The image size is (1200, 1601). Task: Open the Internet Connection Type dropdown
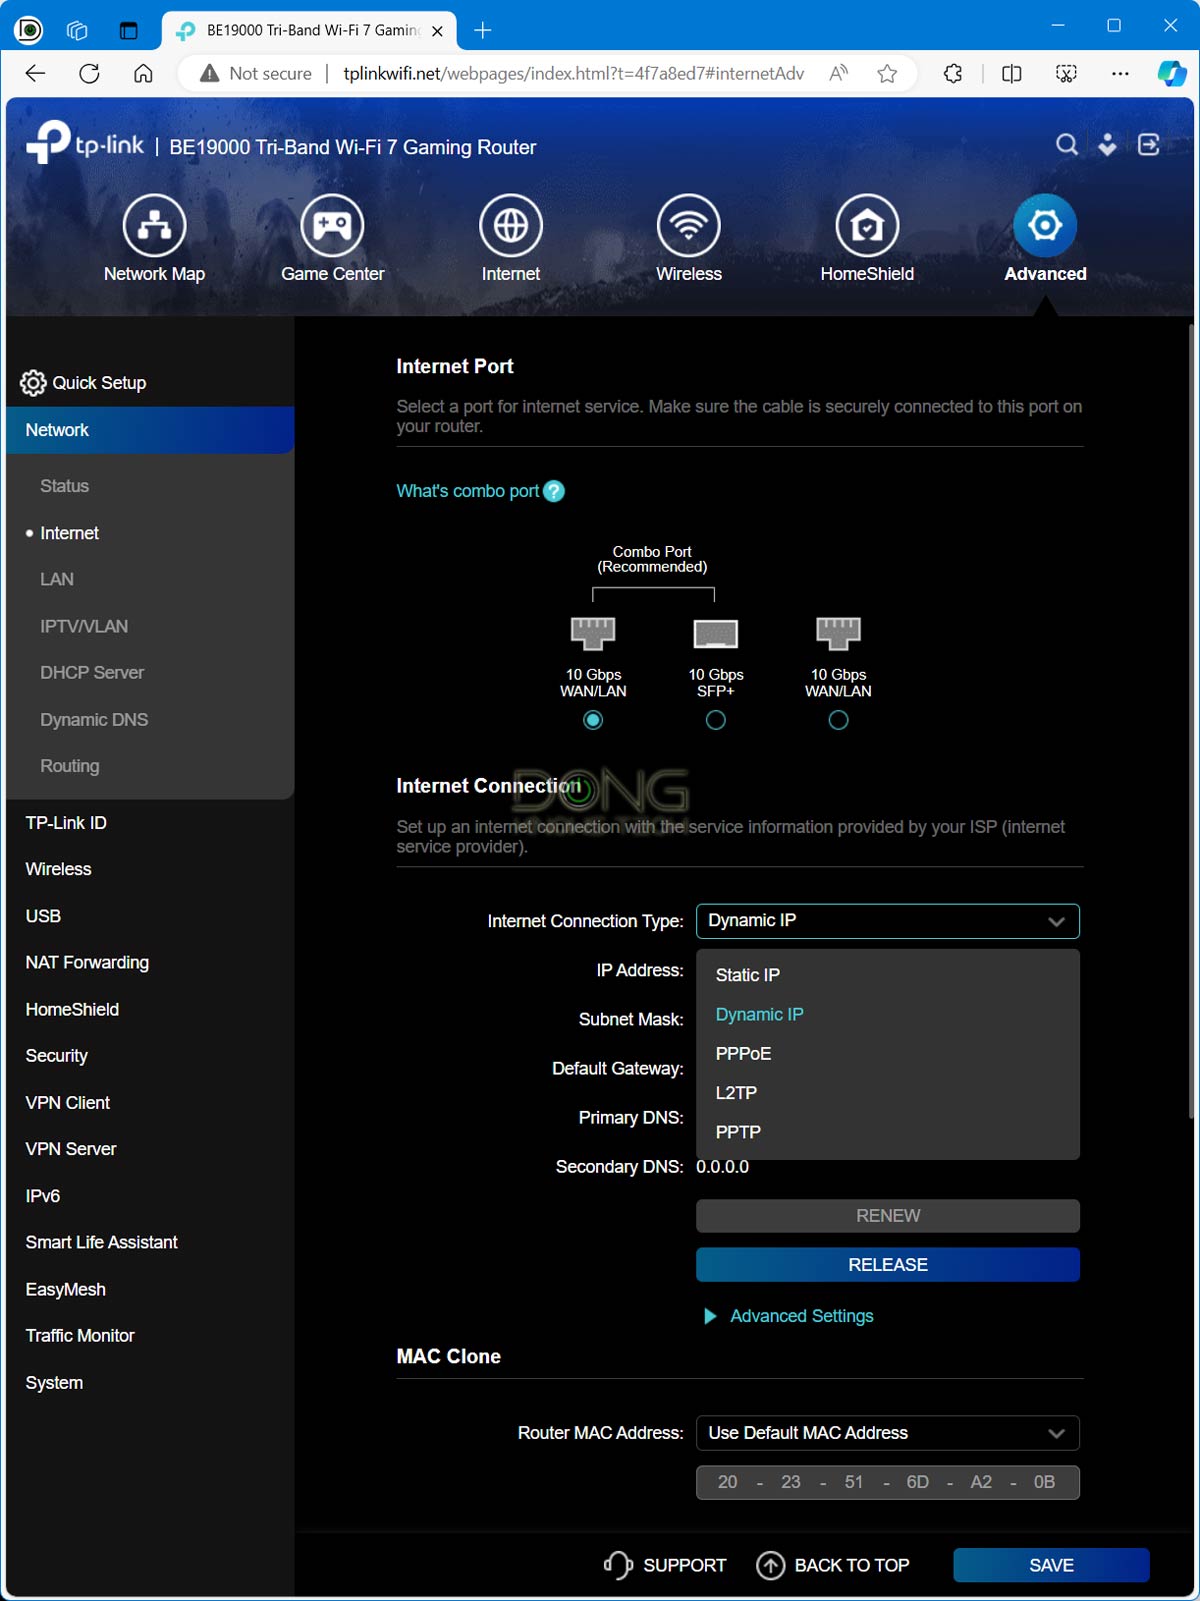(x=888, y=921)
